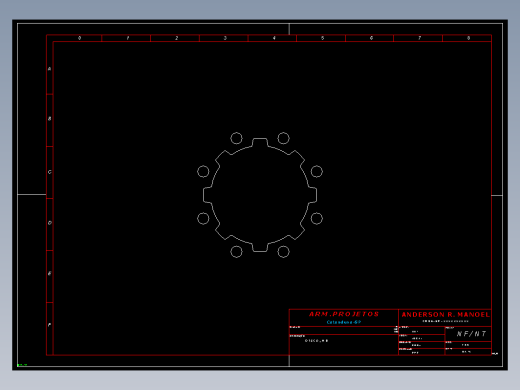Click row zone label E on the left border
Viewport: 520px width, 390px height.
[x=50, y=273]
